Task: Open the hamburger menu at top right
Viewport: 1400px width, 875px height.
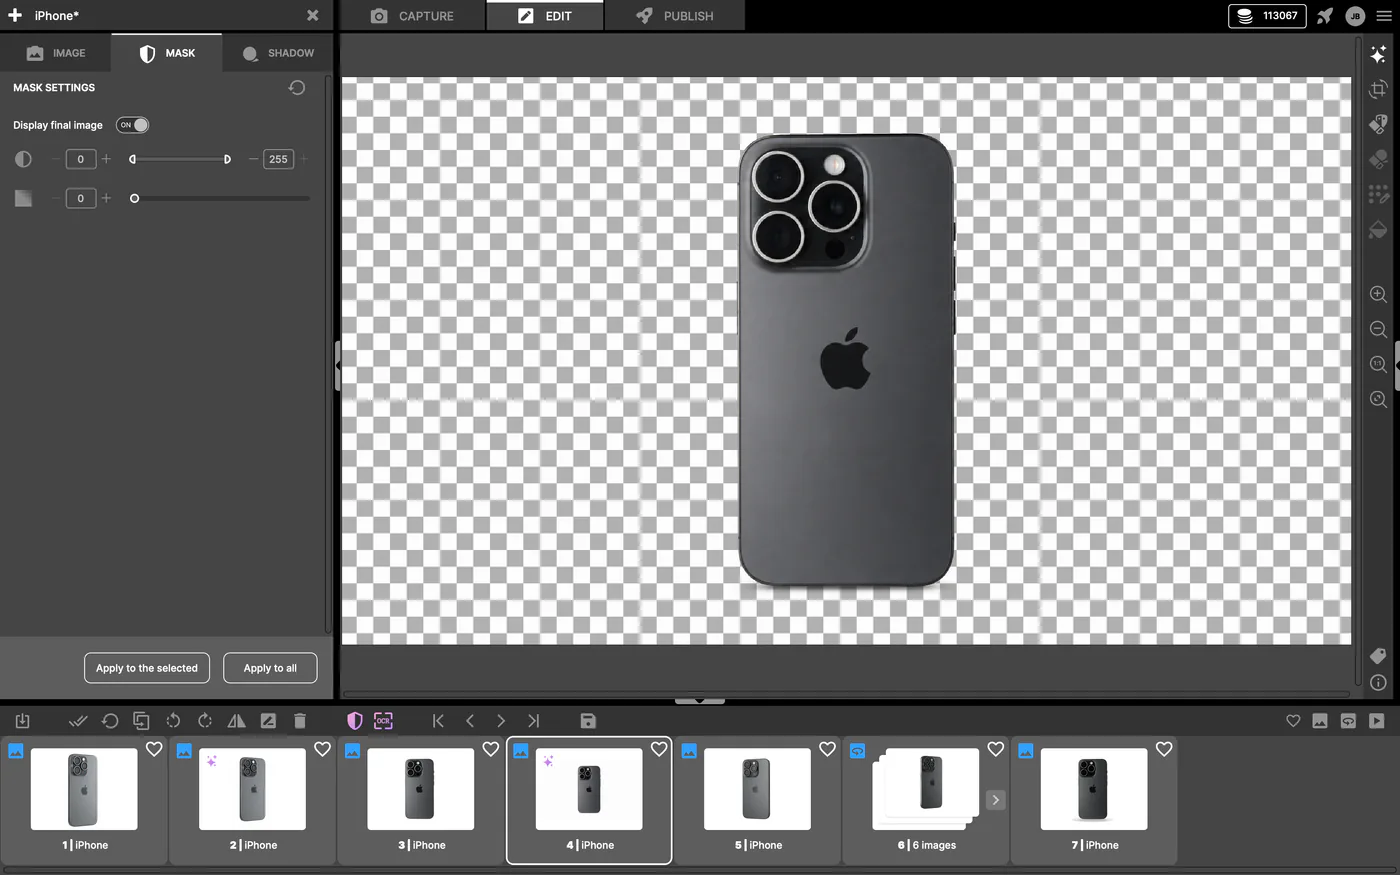Action: coord(1384,16)
